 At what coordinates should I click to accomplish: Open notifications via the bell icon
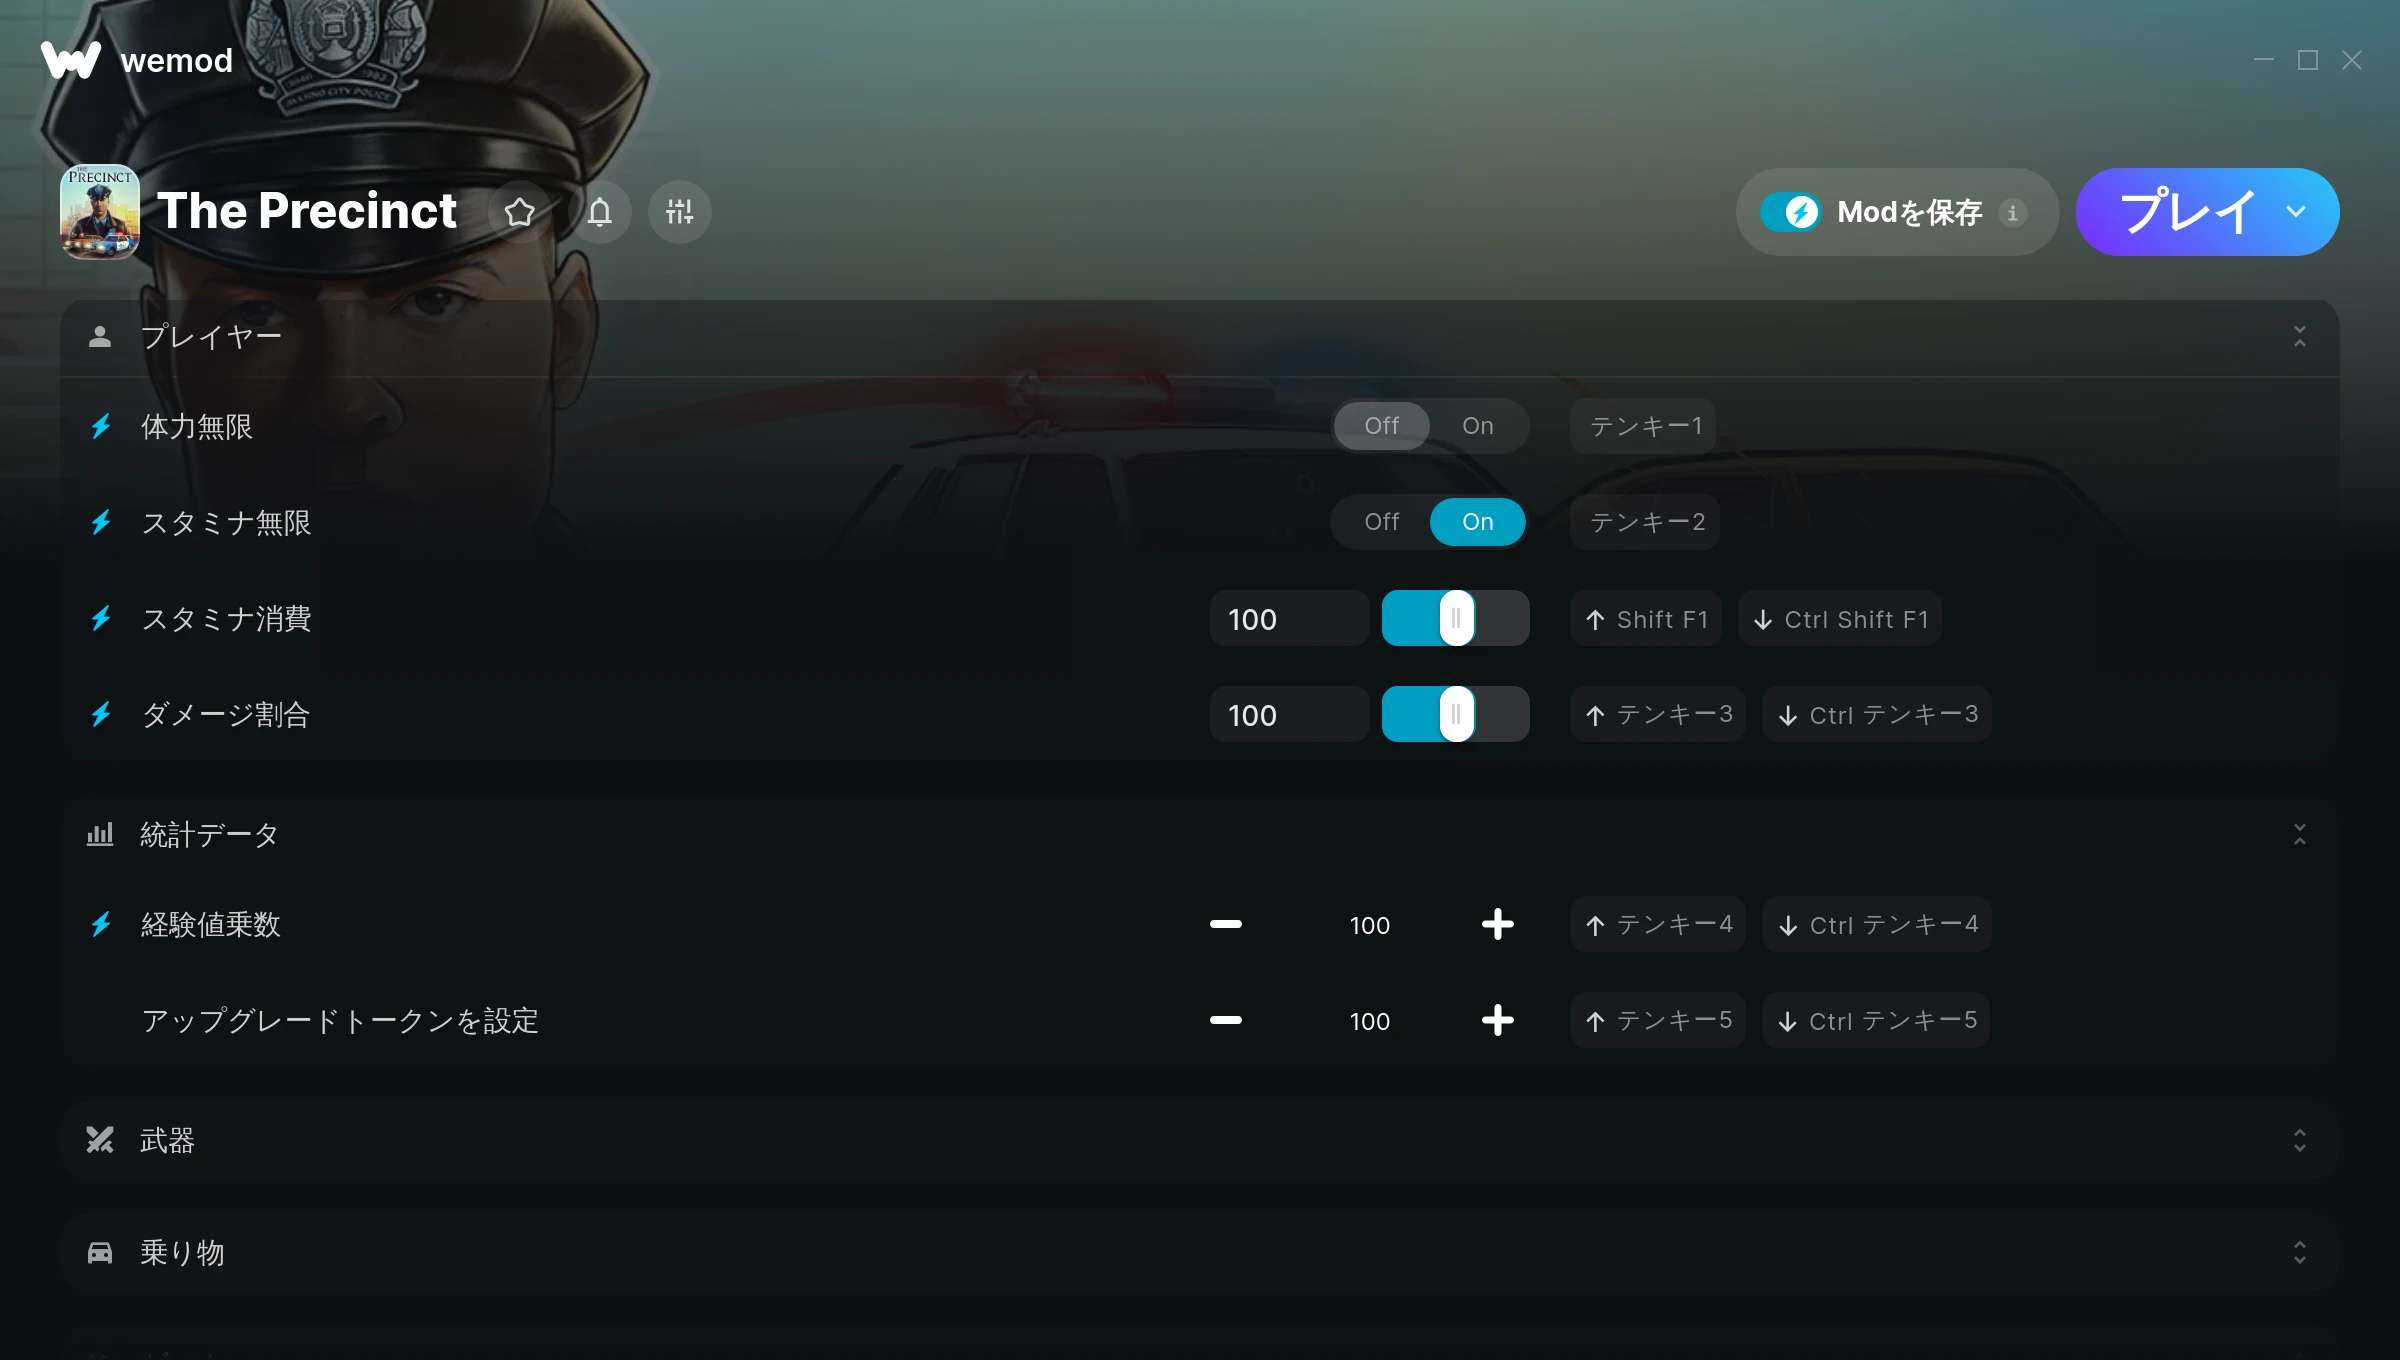point(599,212)
